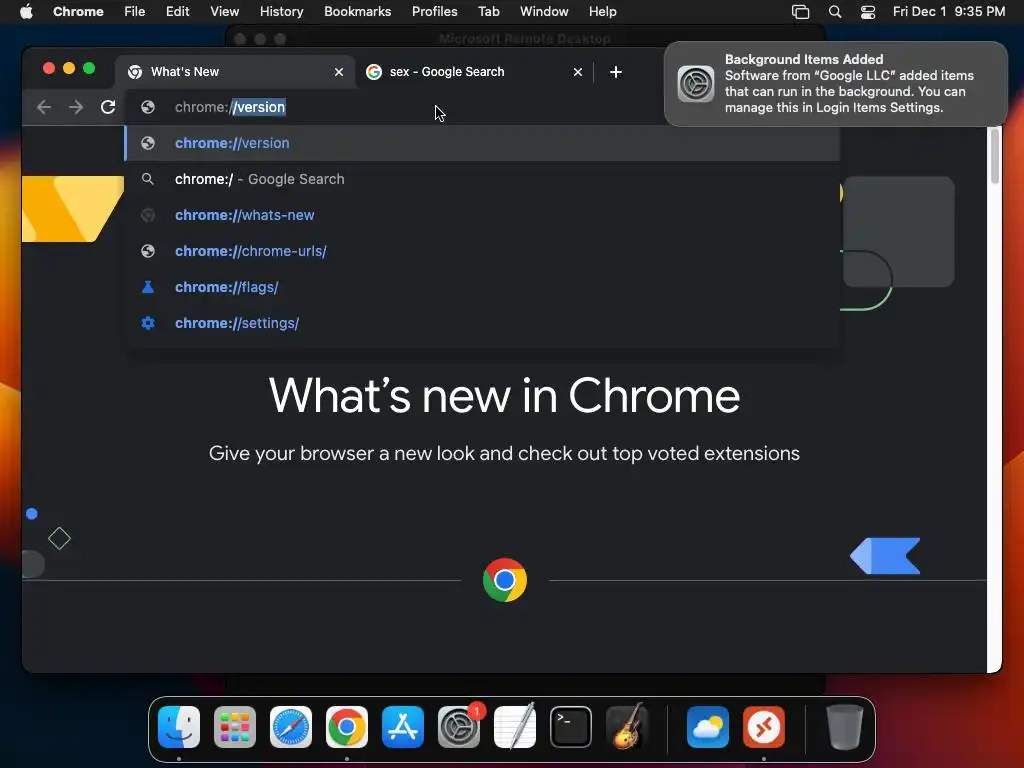Select the chrome://settings/ suggestion

(x=482, y=323)
